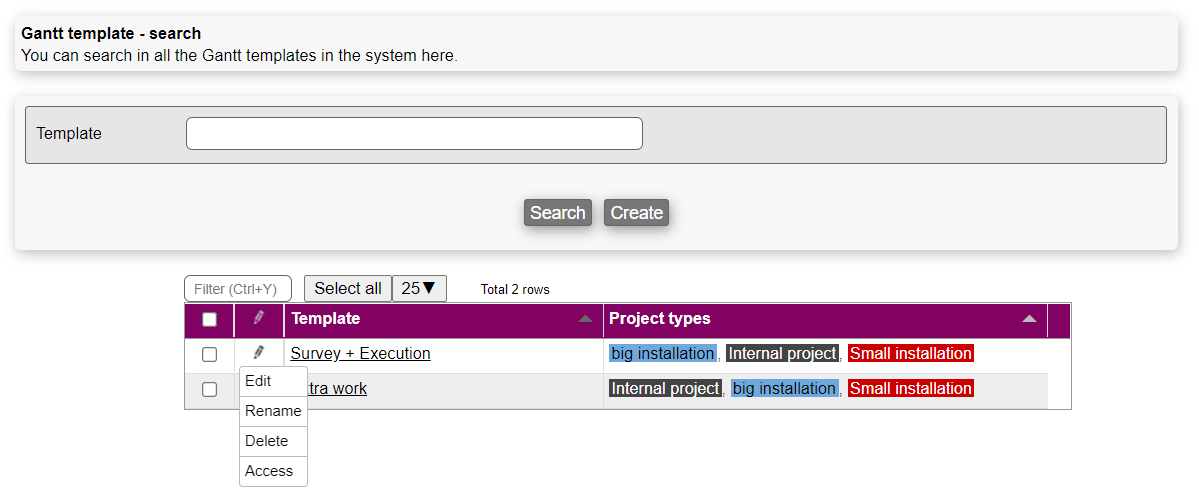Image resolution: width=1199 pixels, height=496 pixels.
Task: Open the Survey + Execution template link
Action: [360, 353]
